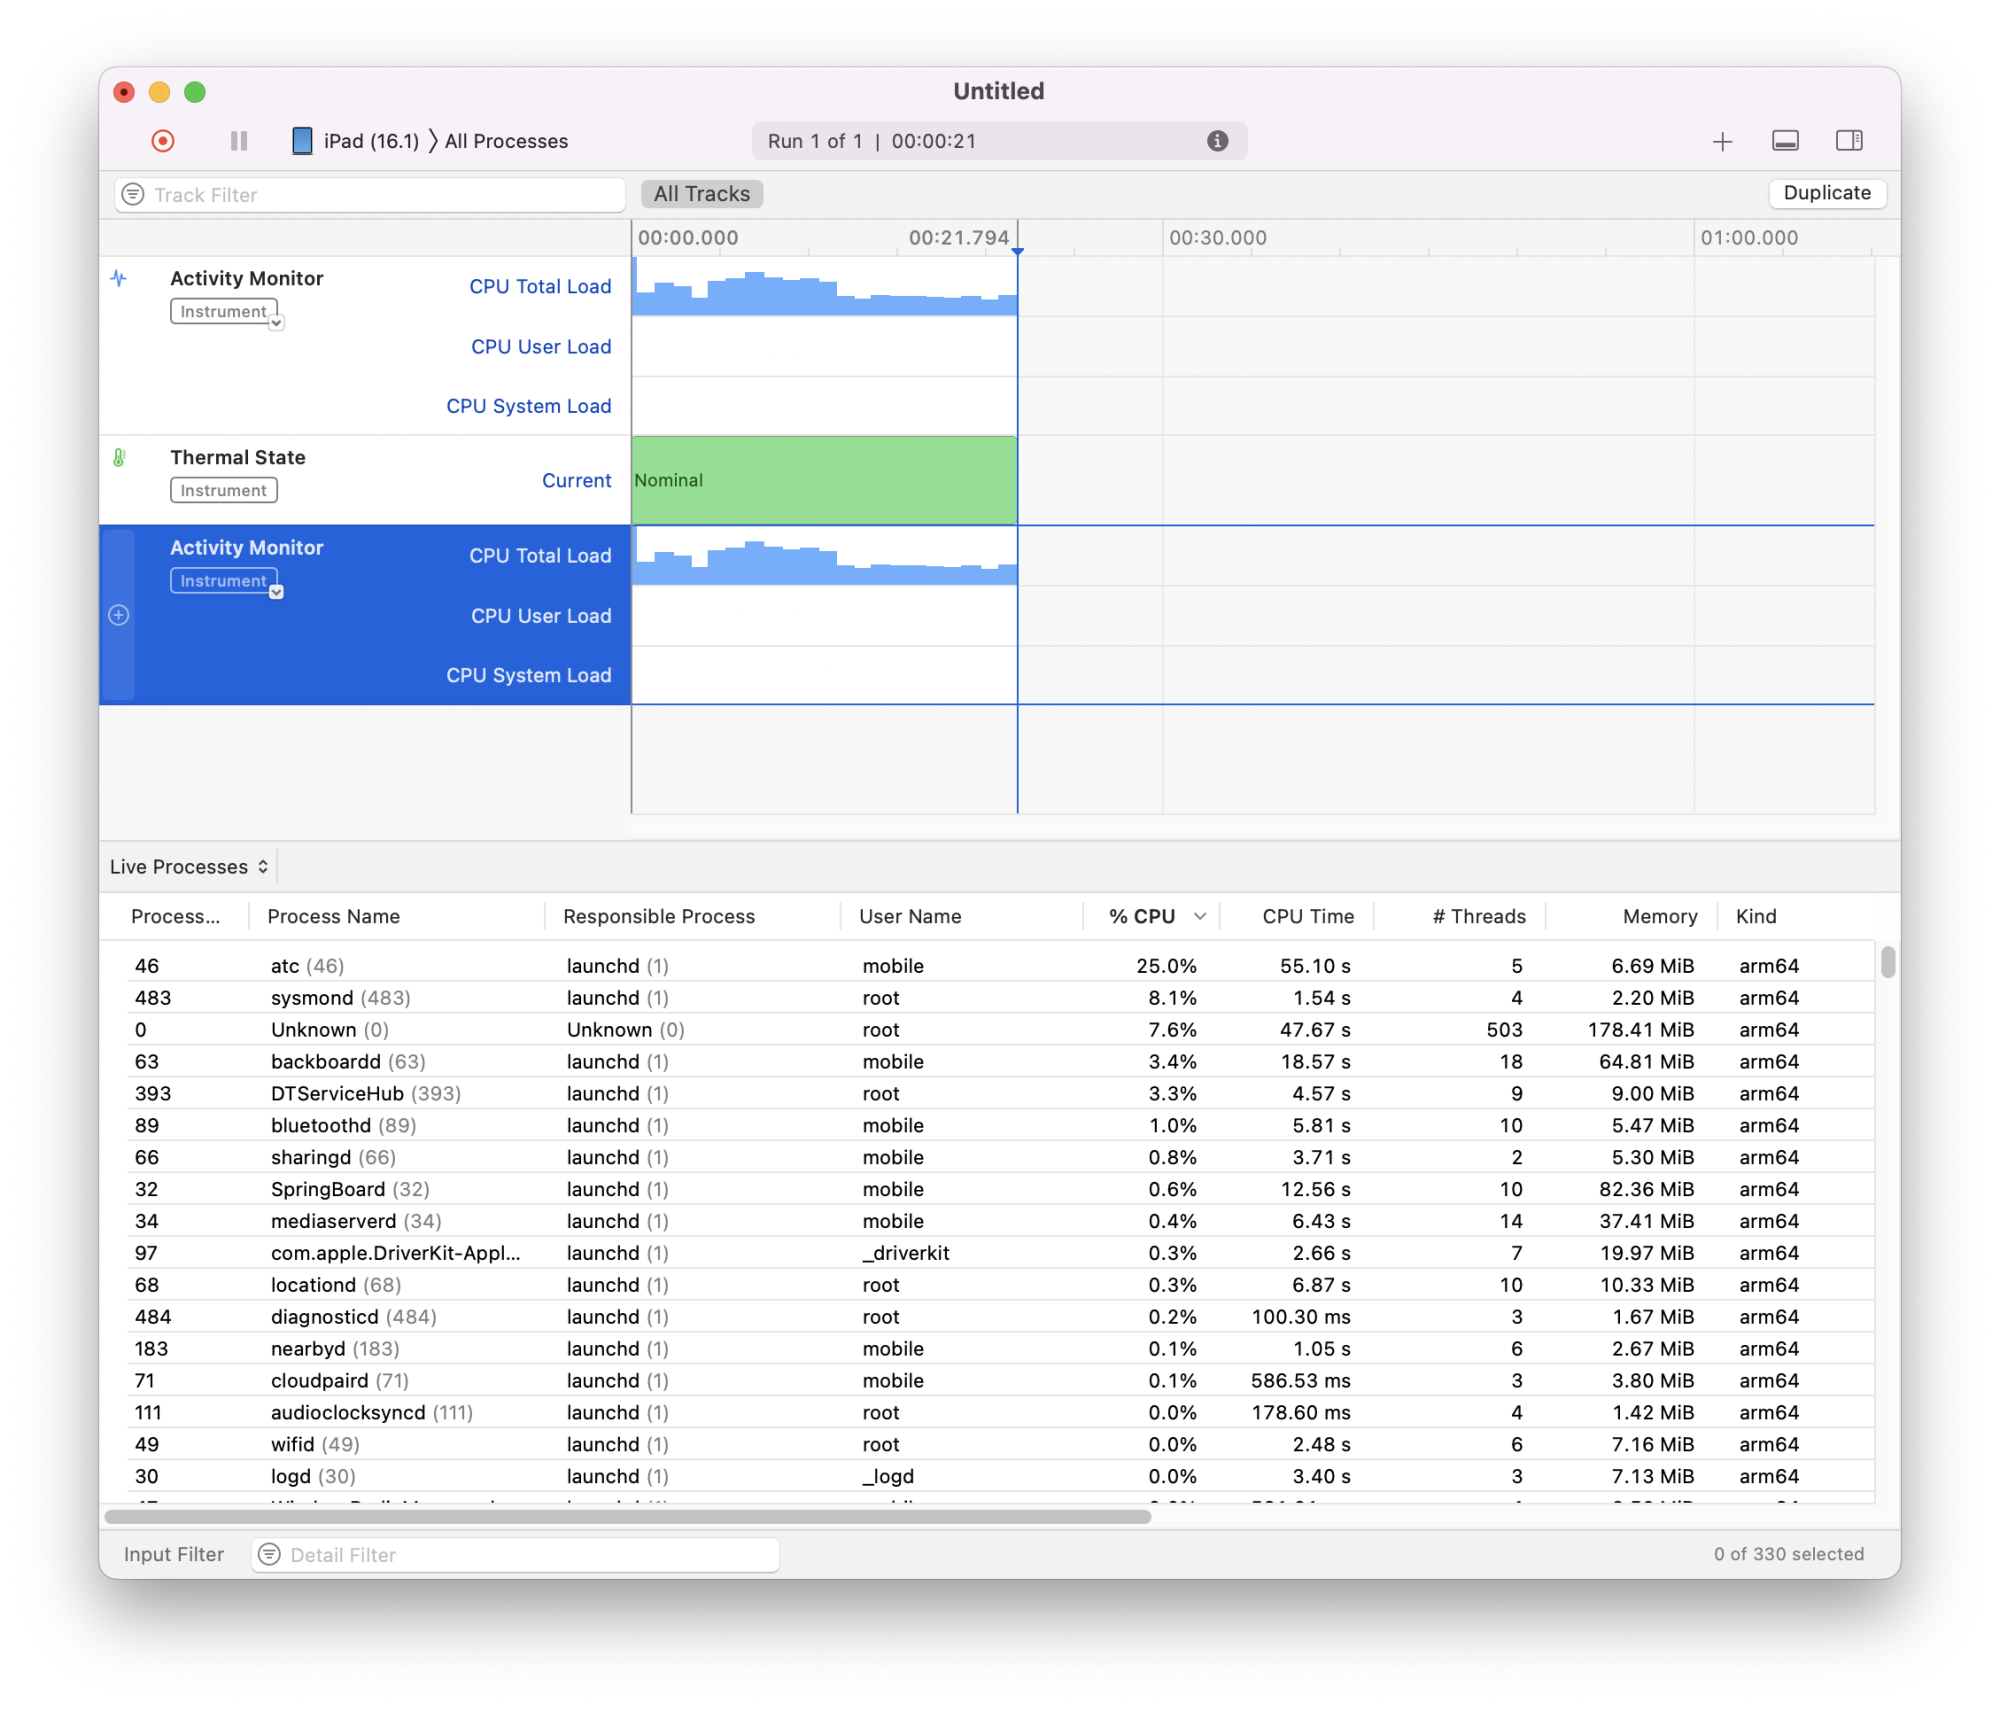Open the Live Processes dropdown

pyautogui.click(x=189, y=867)
